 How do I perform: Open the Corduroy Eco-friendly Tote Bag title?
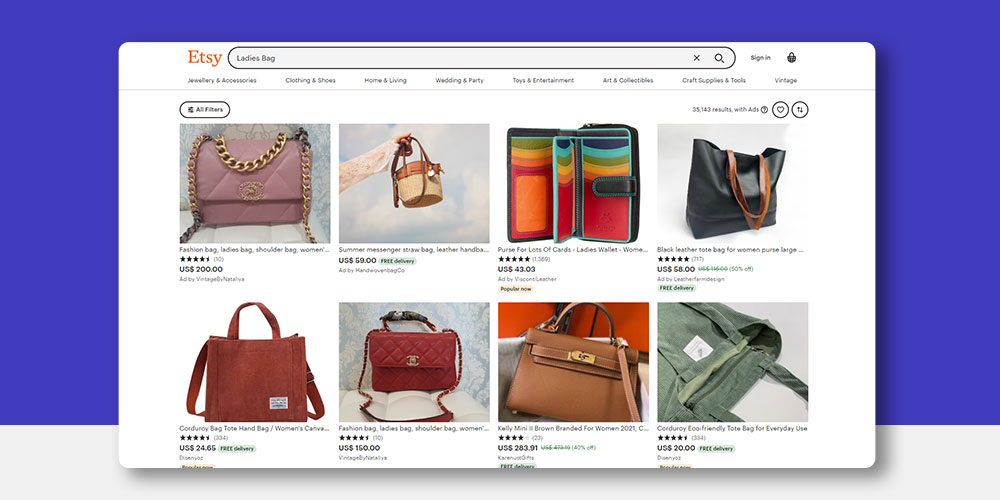click(732, 429)
